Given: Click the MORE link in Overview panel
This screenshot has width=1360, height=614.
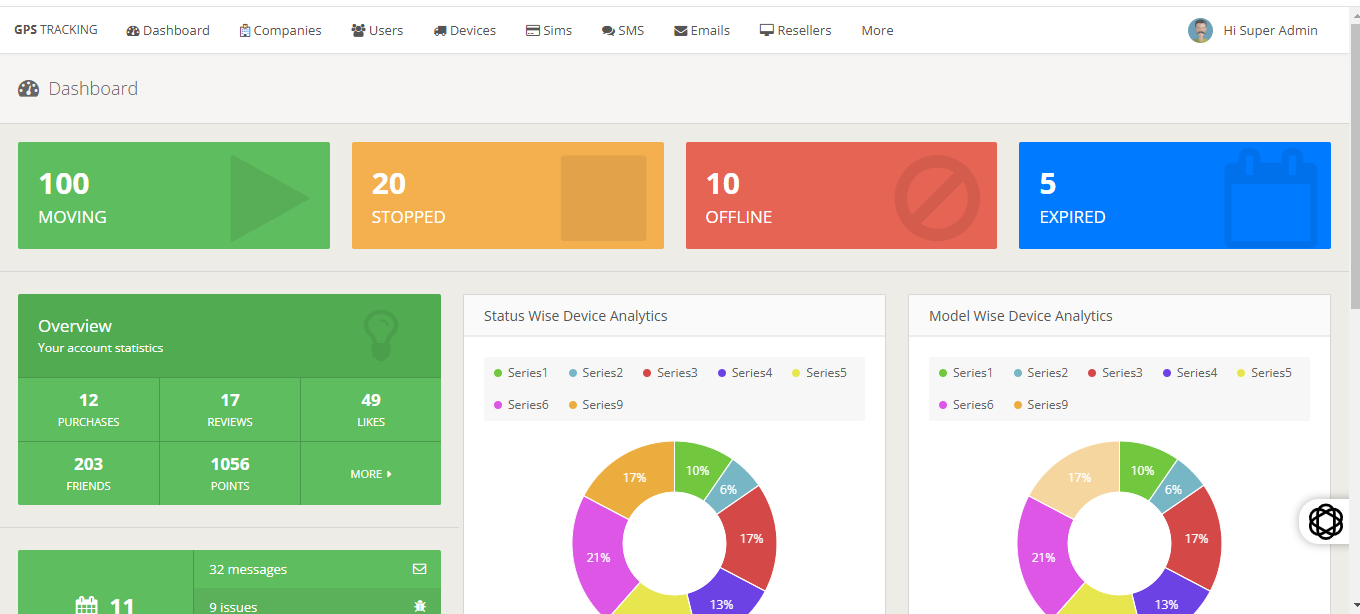Looking at the screenshot, I should pos(371,474).
